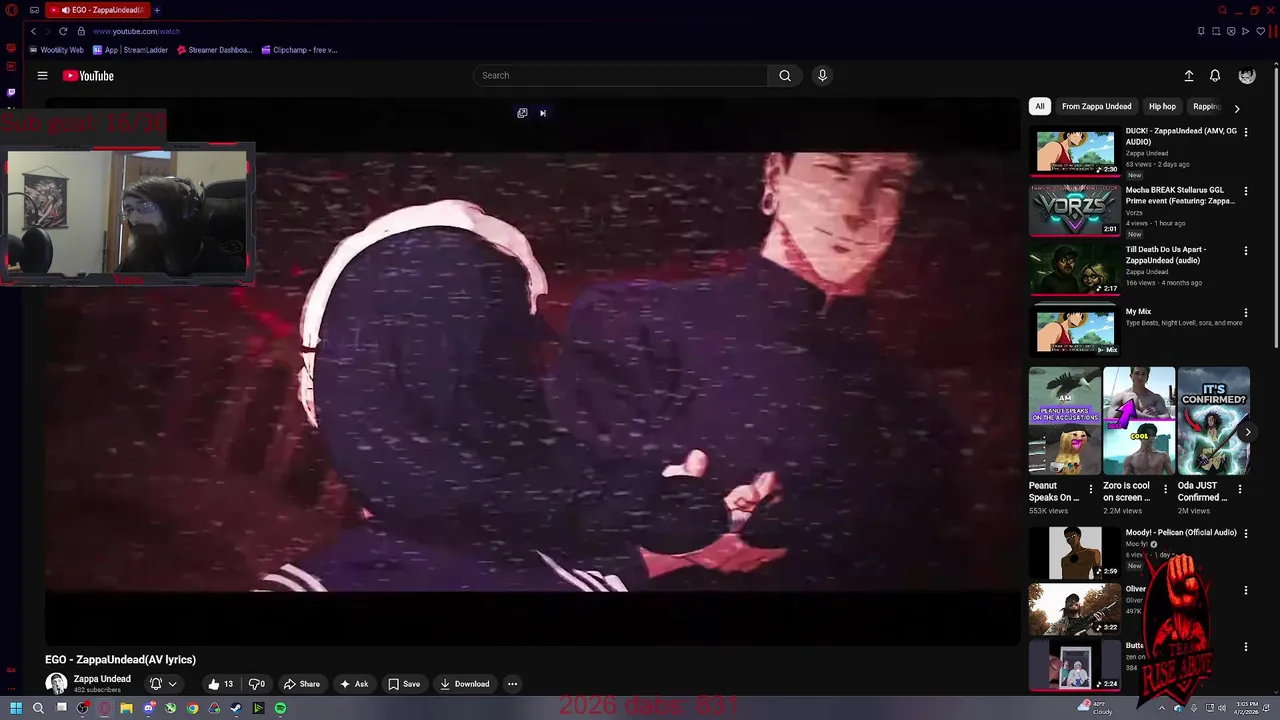The image size is (1280, 720).
Task: Dislike the video with thumbs down
Action: [x=257, y=684]
